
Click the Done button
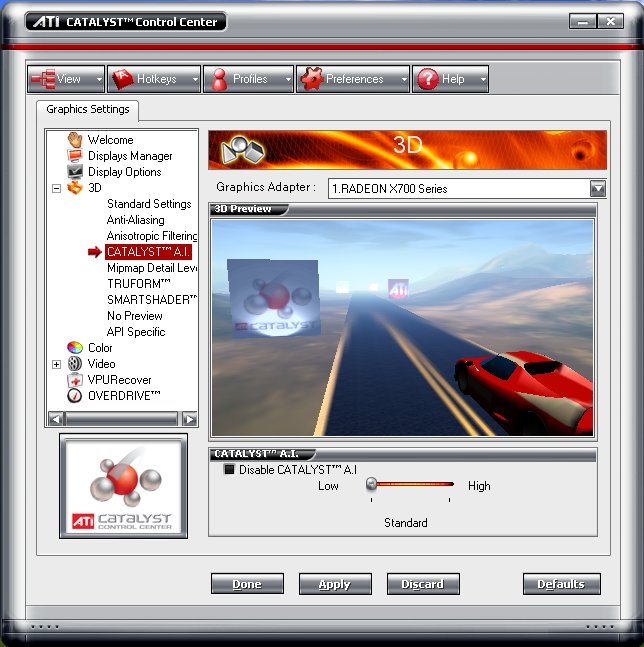[247, 584]
